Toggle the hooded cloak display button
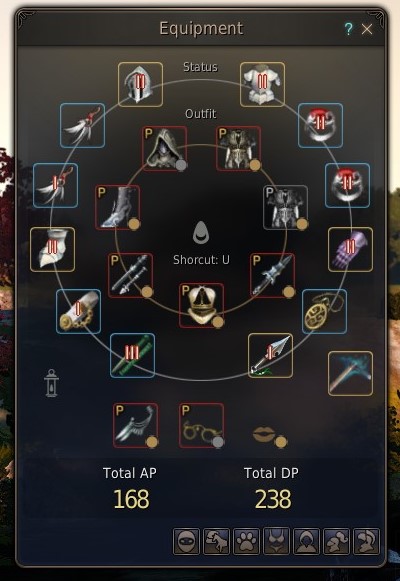Viewport: 400px width, 581px height. [306, 541]
